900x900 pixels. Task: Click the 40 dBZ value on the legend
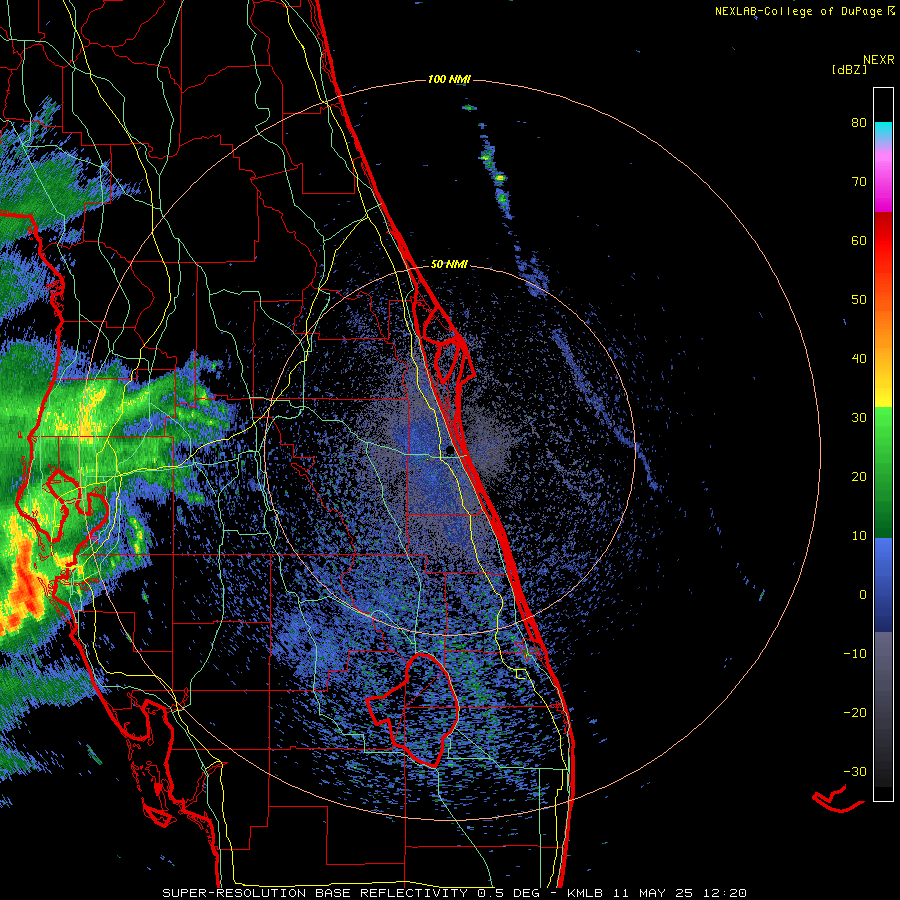click(859, 358)
